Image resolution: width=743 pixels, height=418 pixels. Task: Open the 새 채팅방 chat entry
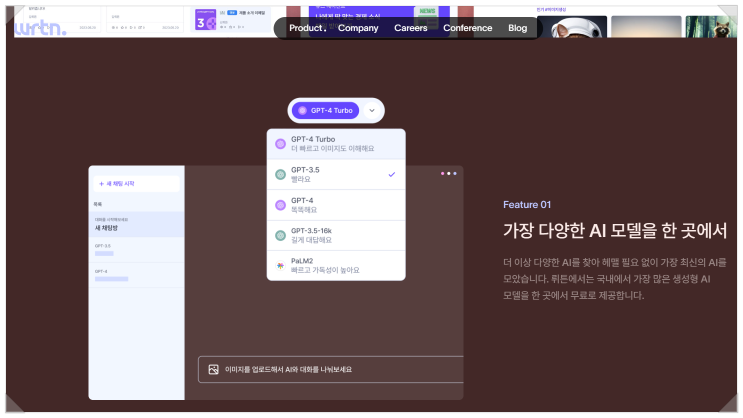[x=136, y=224]
